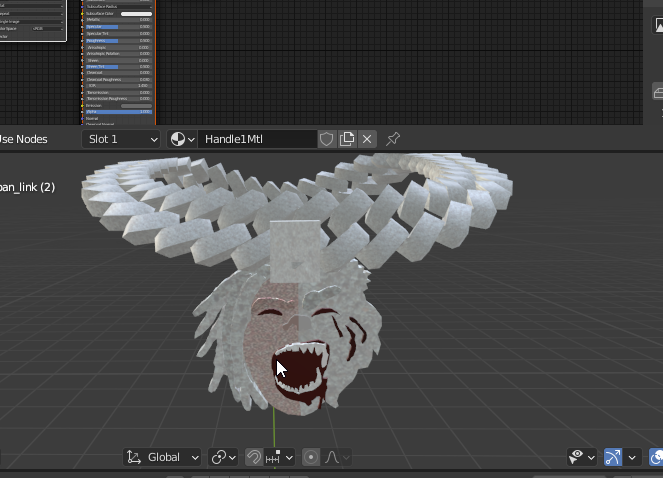Viewport: 663px width, 478px height.
Task: Adjust the Roughness slider
Action: [x=118, y=41]
